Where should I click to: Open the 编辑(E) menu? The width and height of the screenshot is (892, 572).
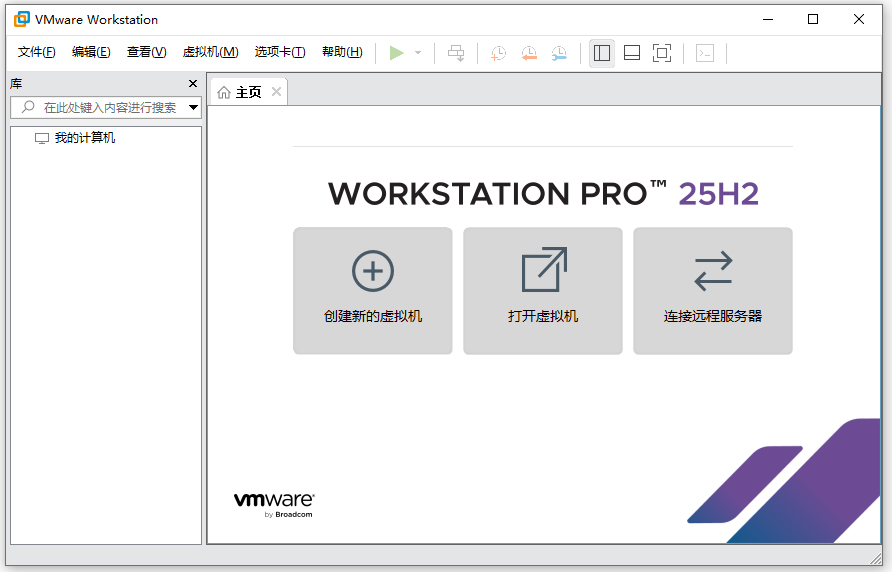(x=91, y=52)
